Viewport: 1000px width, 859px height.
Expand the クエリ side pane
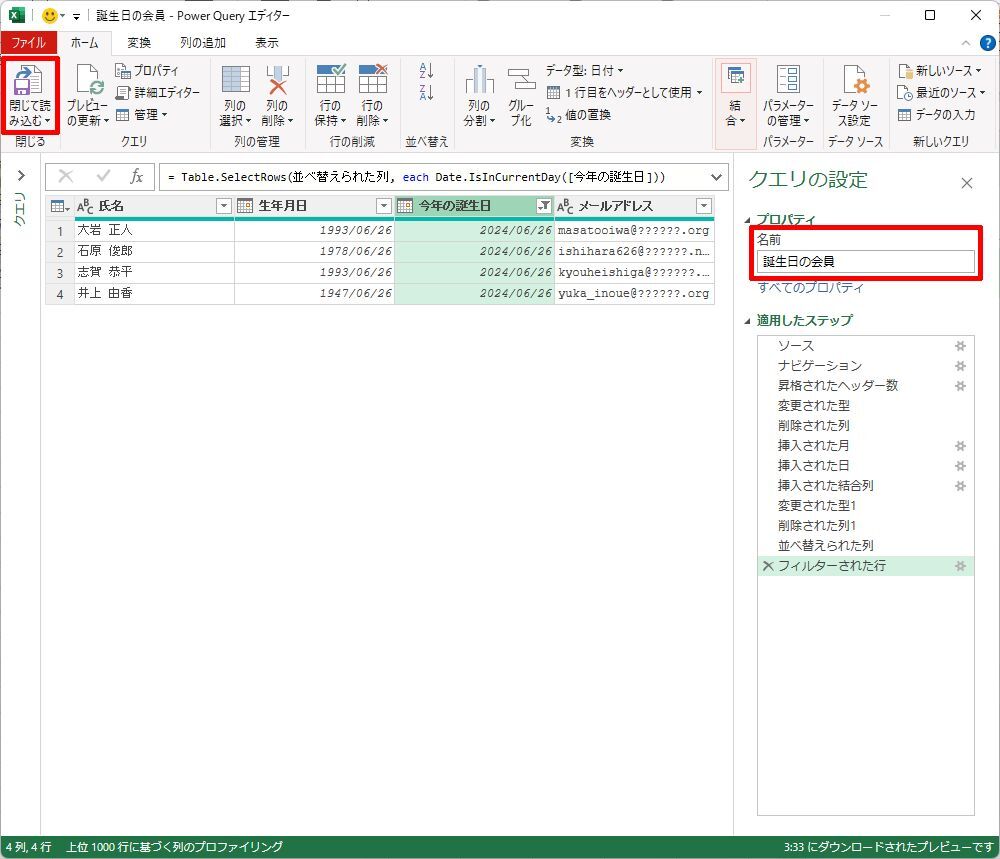21,176
